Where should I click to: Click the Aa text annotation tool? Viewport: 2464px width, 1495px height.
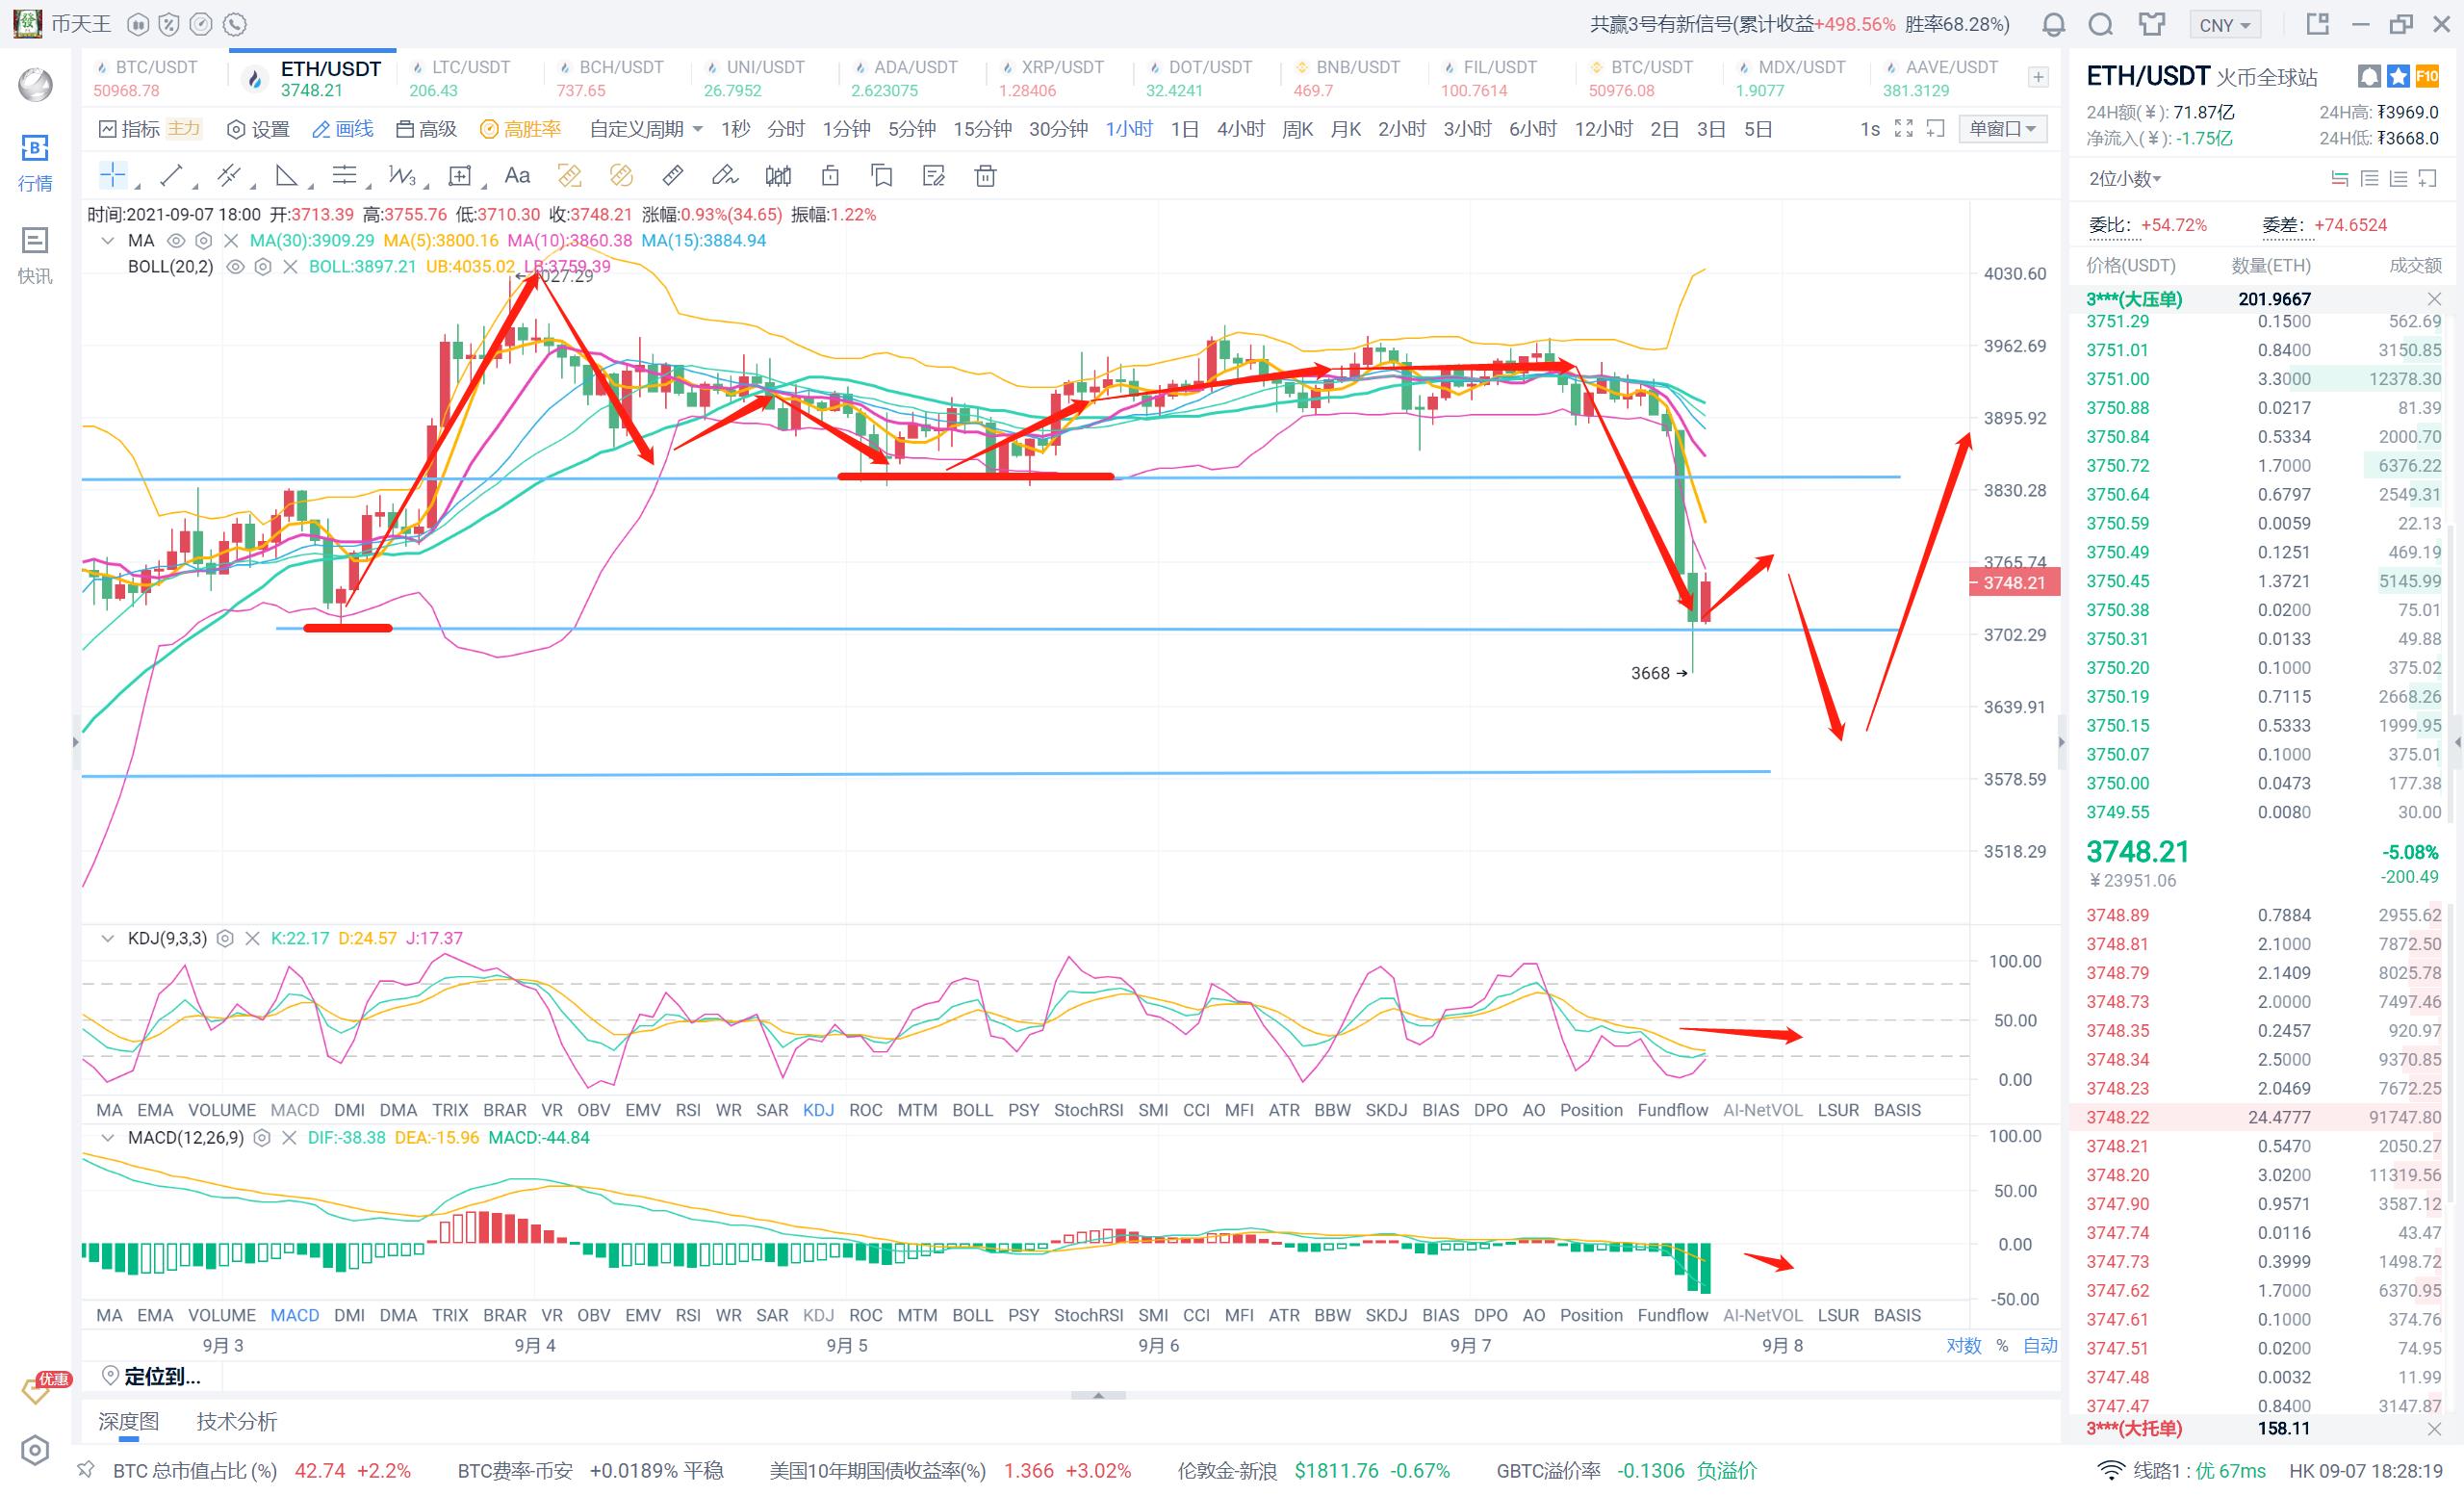point(517,176)
